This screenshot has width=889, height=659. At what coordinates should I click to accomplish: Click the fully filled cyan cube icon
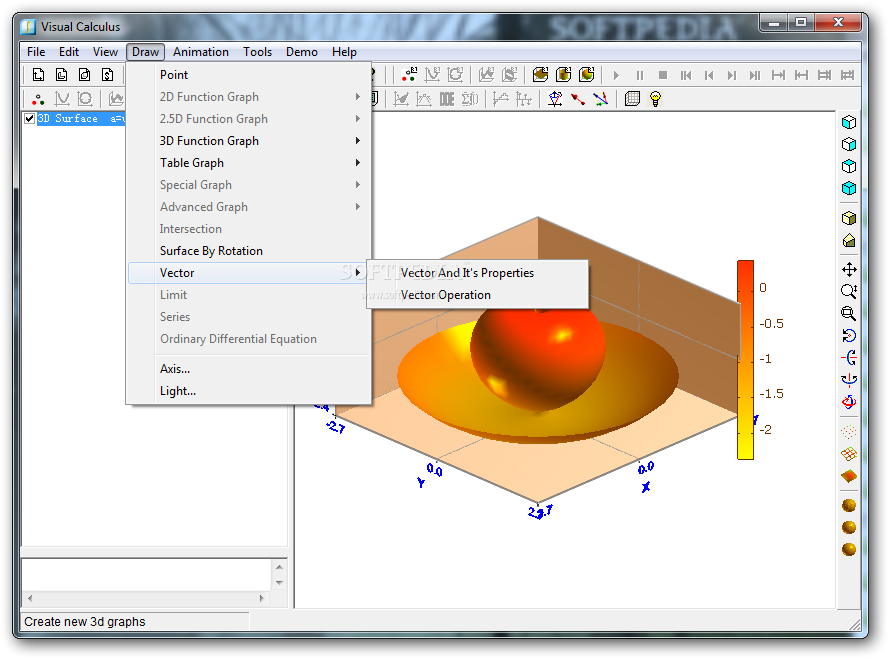coord(849,188)
